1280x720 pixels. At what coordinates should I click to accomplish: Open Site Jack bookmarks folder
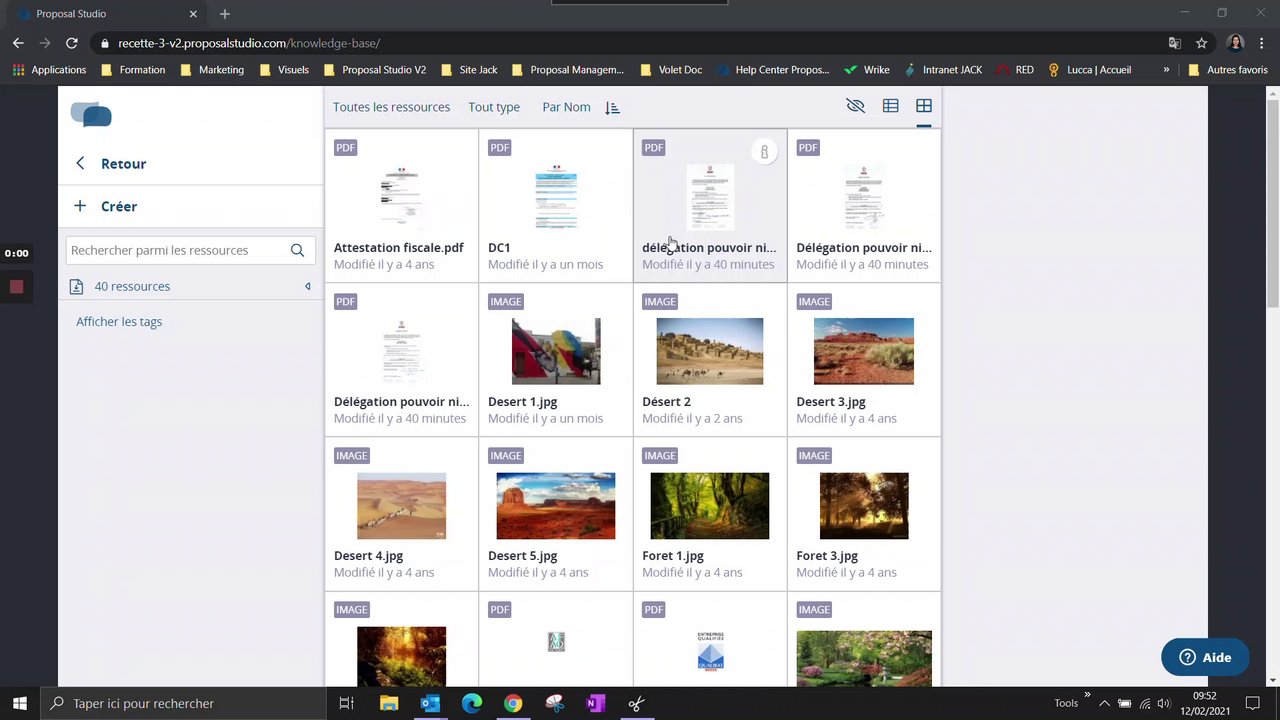click(469, 70)
